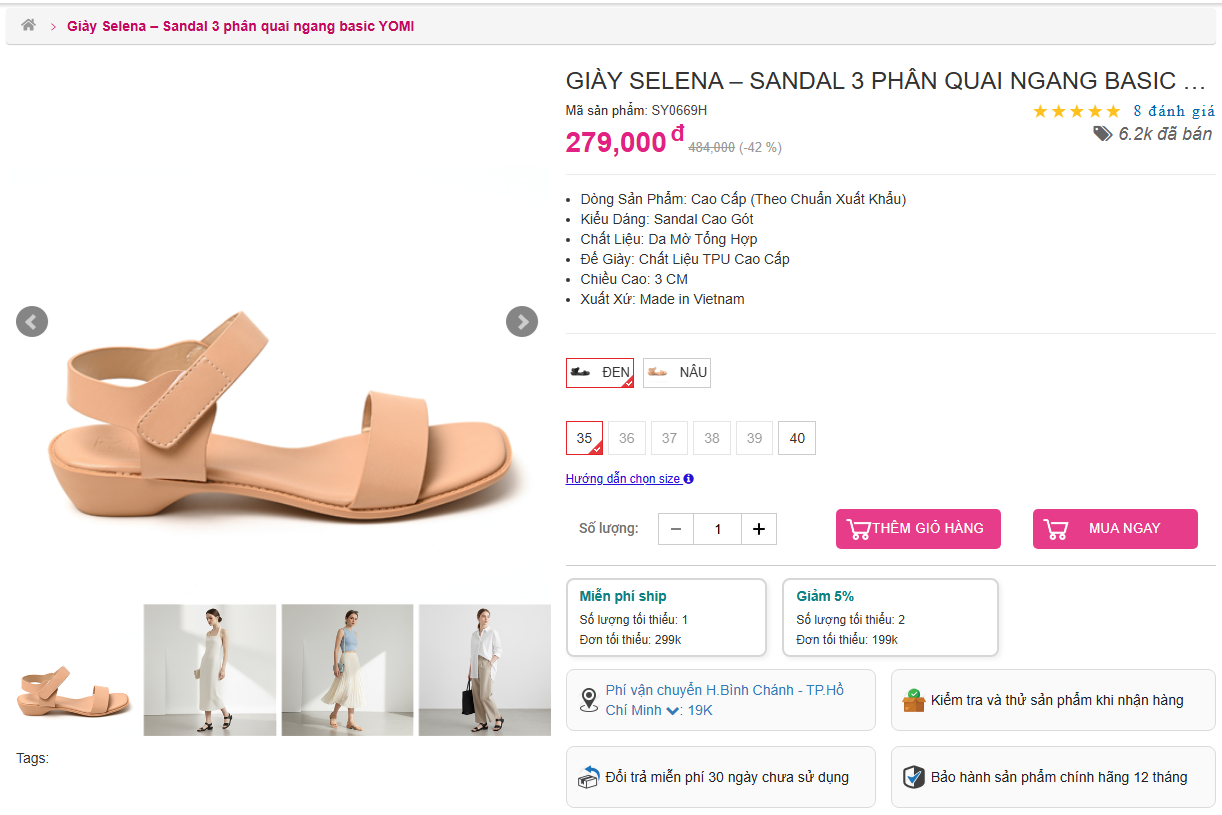Select size 35
This screenshot has height=815, width=1222.
pyautogui.click(x=584, y=438)
